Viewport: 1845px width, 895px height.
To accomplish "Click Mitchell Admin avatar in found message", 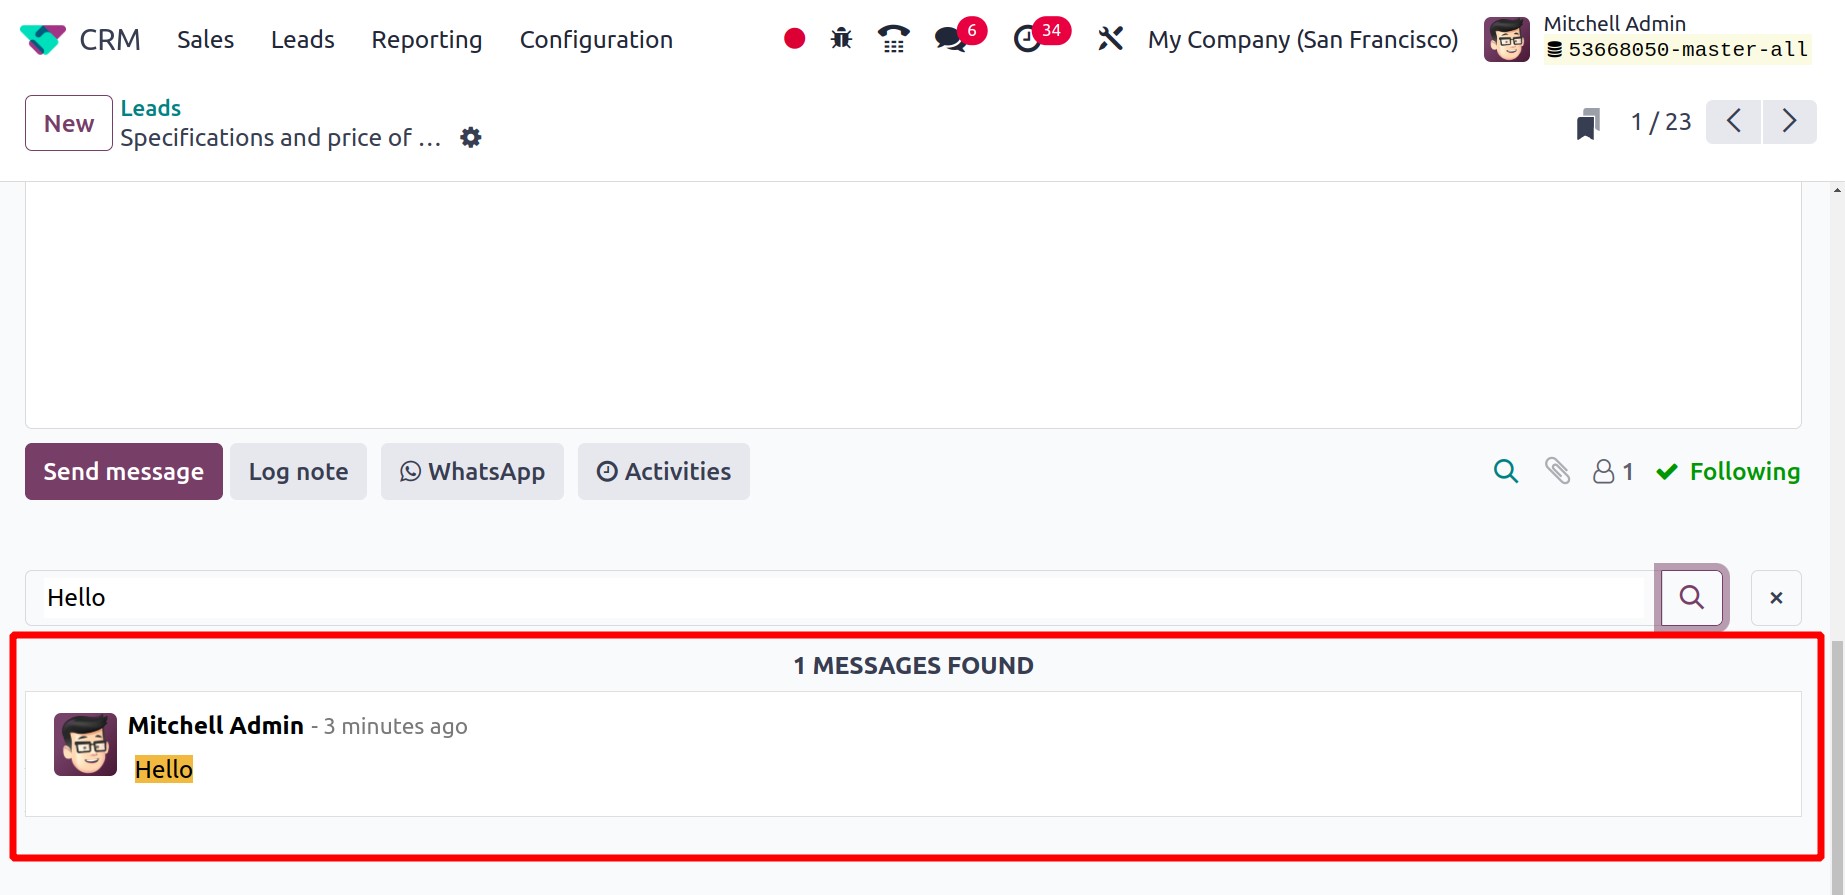I will (x=85, y=744).
